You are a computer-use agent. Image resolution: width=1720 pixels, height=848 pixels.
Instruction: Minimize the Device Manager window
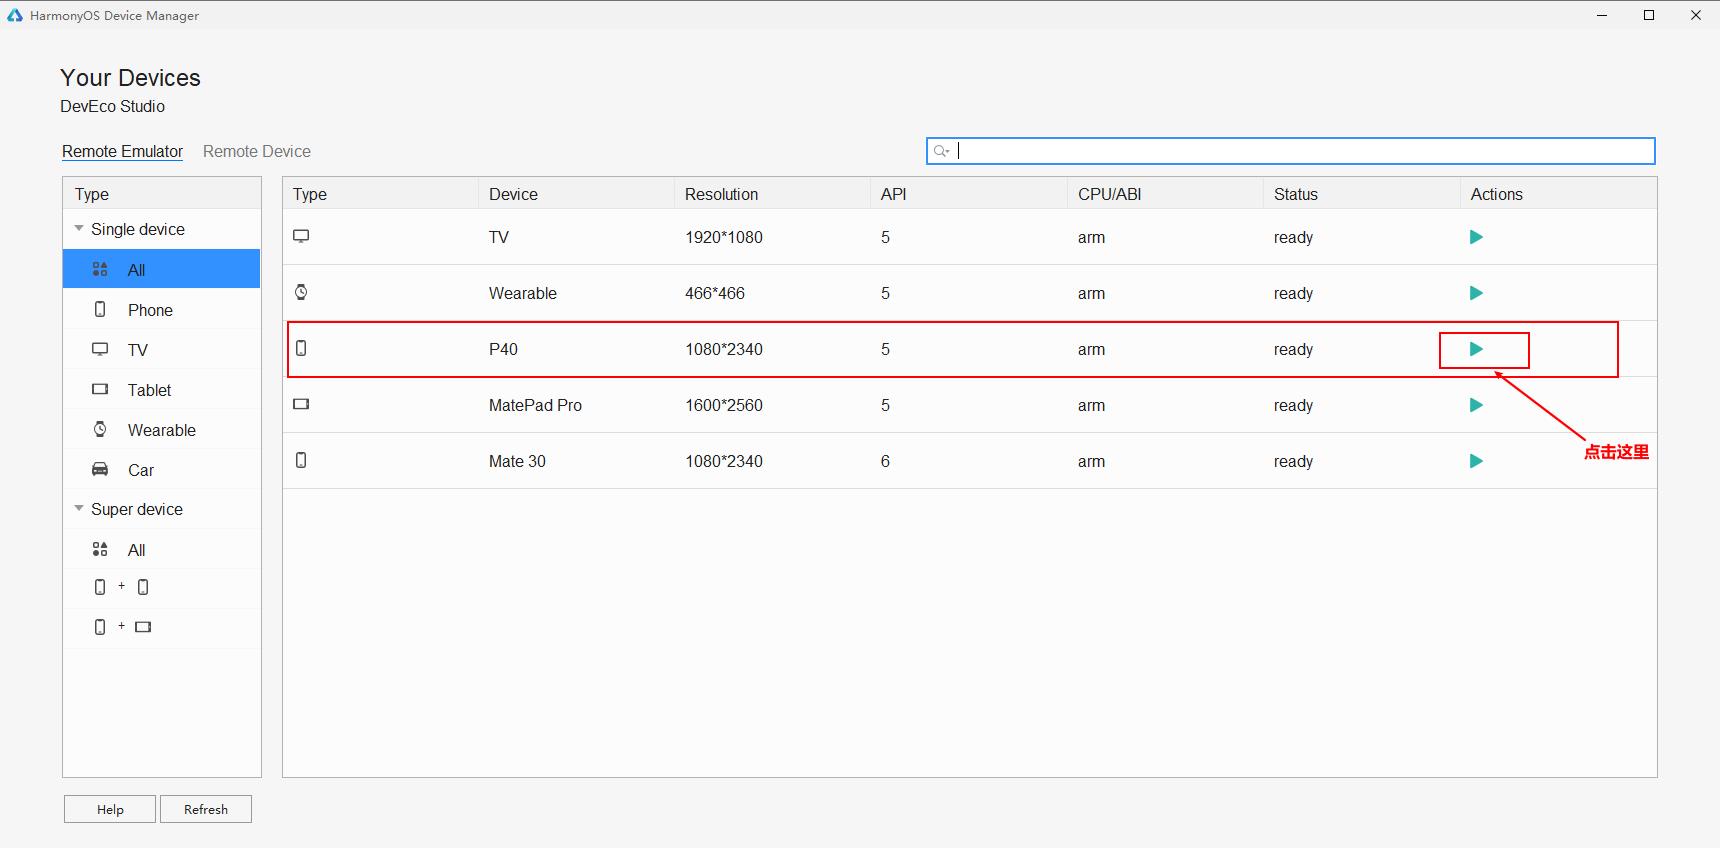coord(1602,15)
